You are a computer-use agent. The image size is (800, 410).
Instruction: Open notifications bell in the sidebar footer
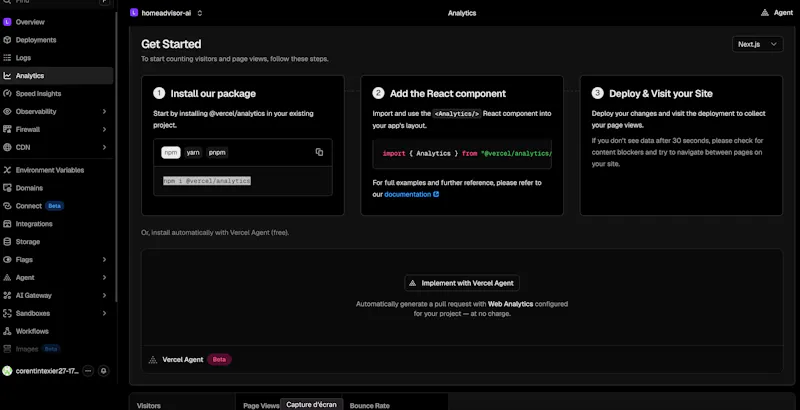(104, 371)
